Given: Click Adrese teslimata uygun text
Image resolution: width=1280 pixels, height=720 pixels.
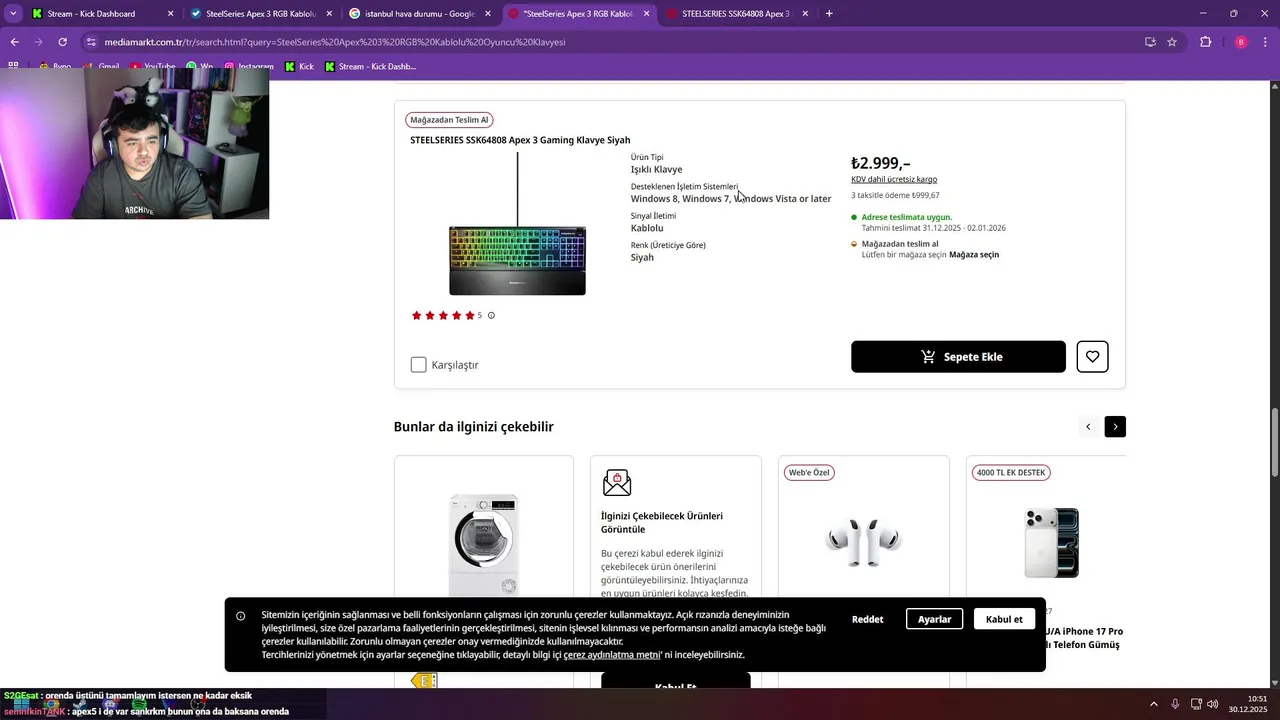Looking at the screenshot, I should pyautogui.click(x=907, y=217).
